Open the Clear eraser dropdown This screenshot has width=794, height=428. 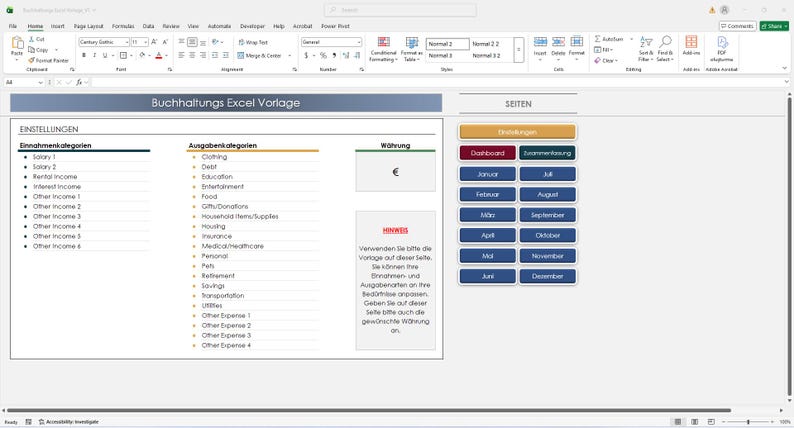606,60
